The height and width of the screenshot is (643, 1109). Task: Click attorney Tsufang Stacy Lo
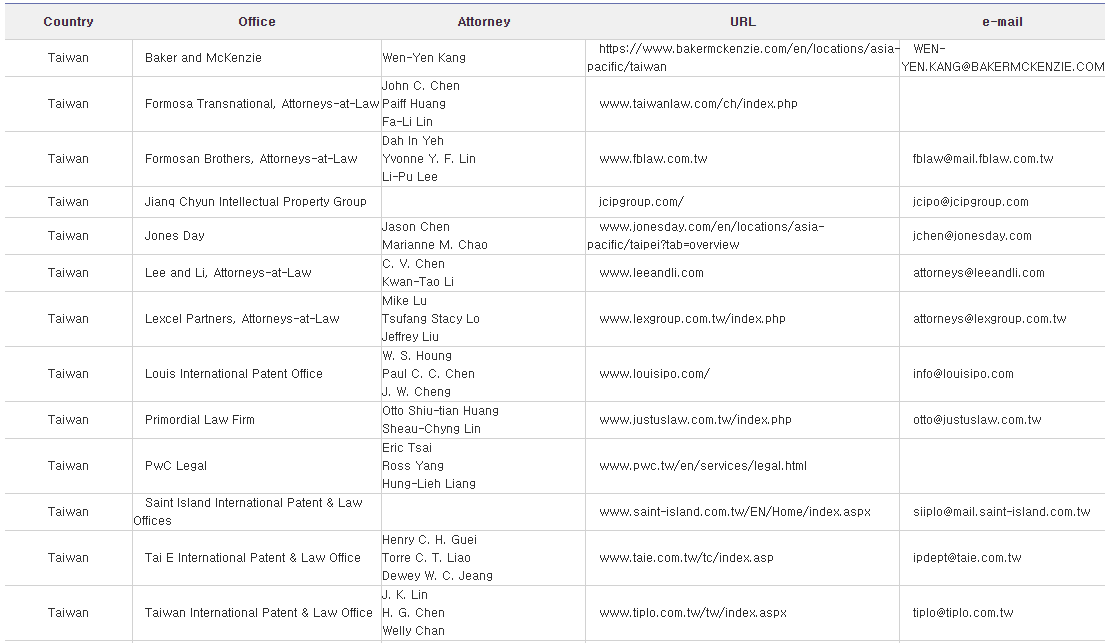[431, 319]
